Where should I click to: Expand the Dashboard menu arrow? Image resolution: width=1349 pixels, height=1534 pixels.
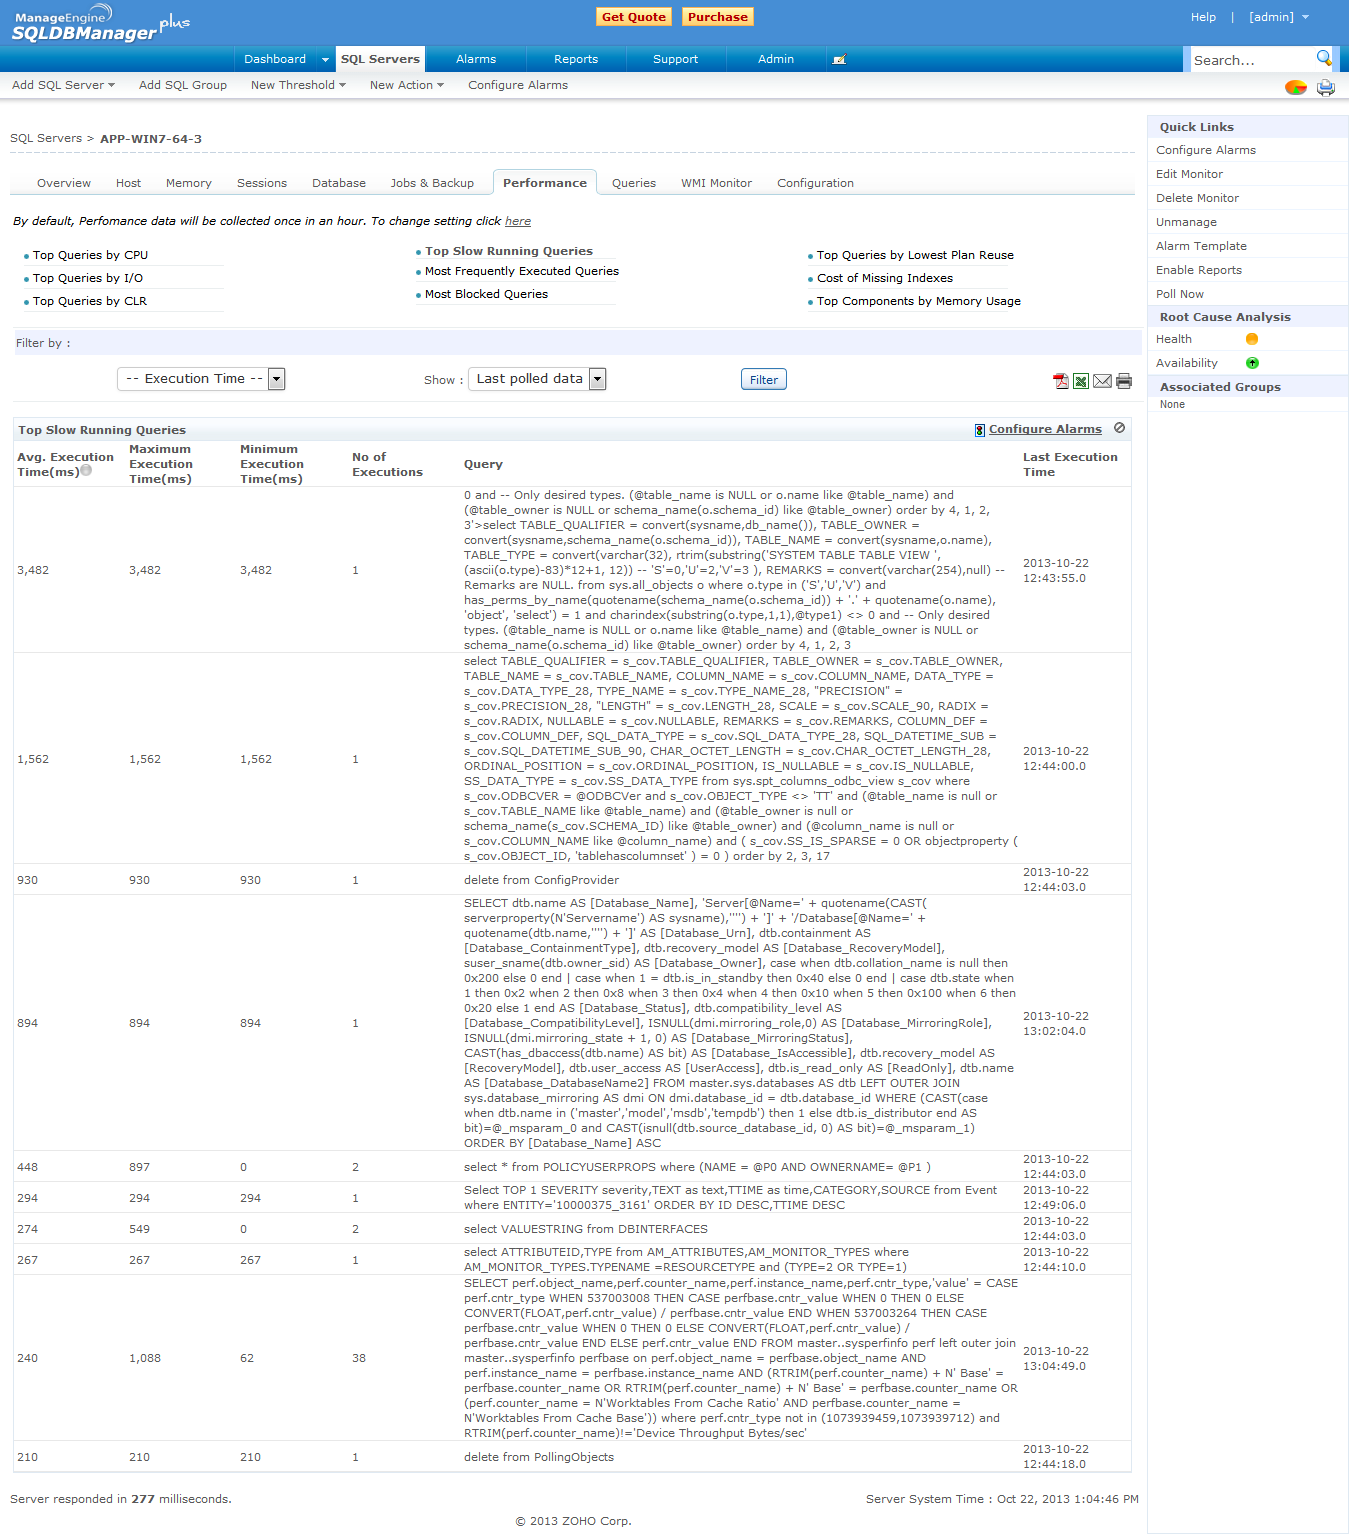click(325, 60)
